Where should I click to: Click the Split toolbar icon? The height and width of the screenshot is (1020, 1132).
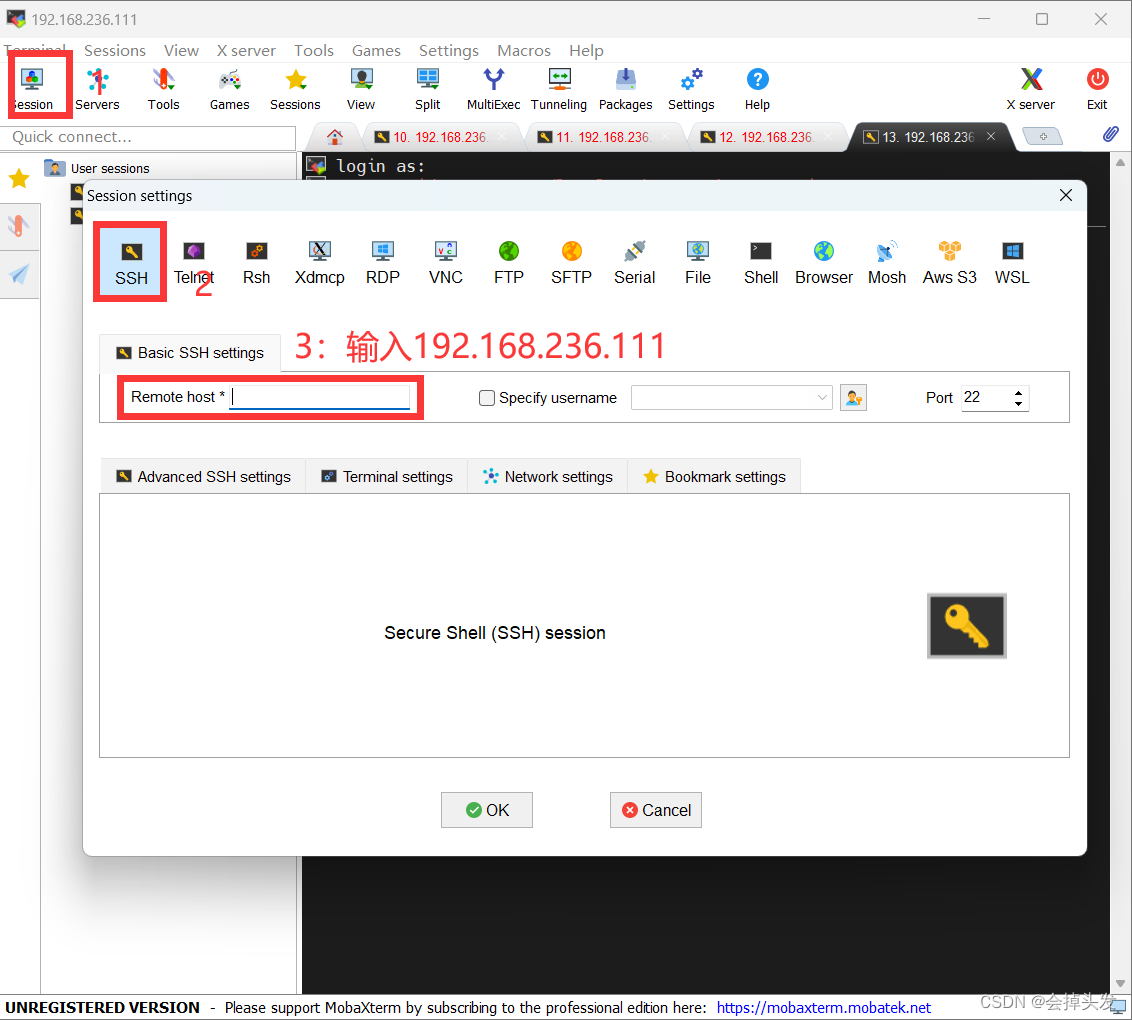pos(427,90)
